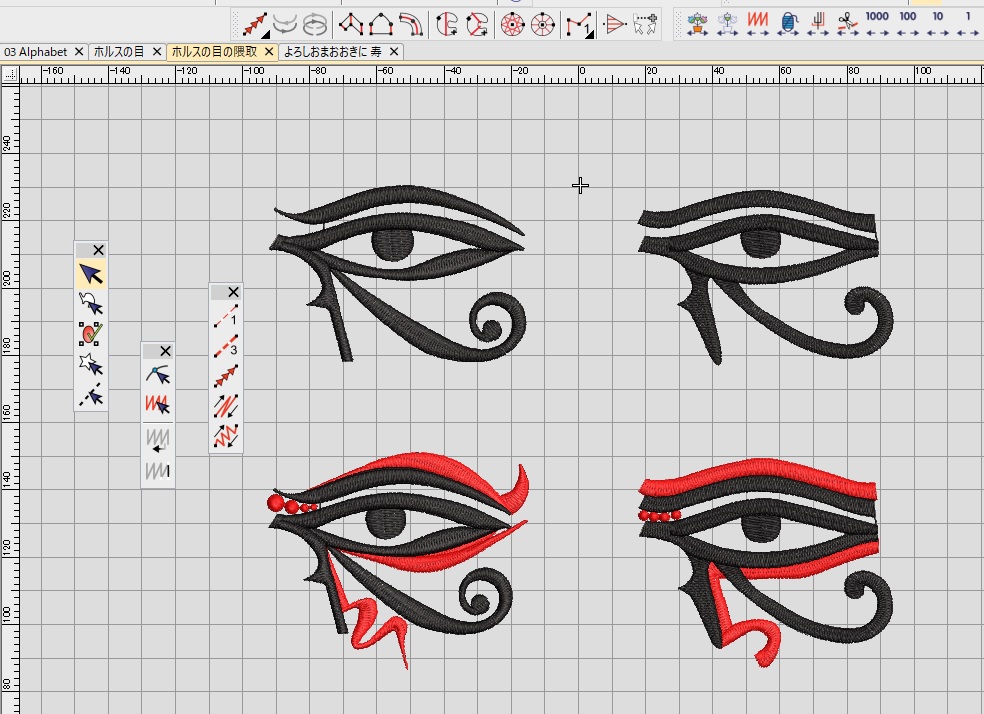The image size is (984, 714).
Task: Close the run stitch floating palette
Action: pos(233,292)
